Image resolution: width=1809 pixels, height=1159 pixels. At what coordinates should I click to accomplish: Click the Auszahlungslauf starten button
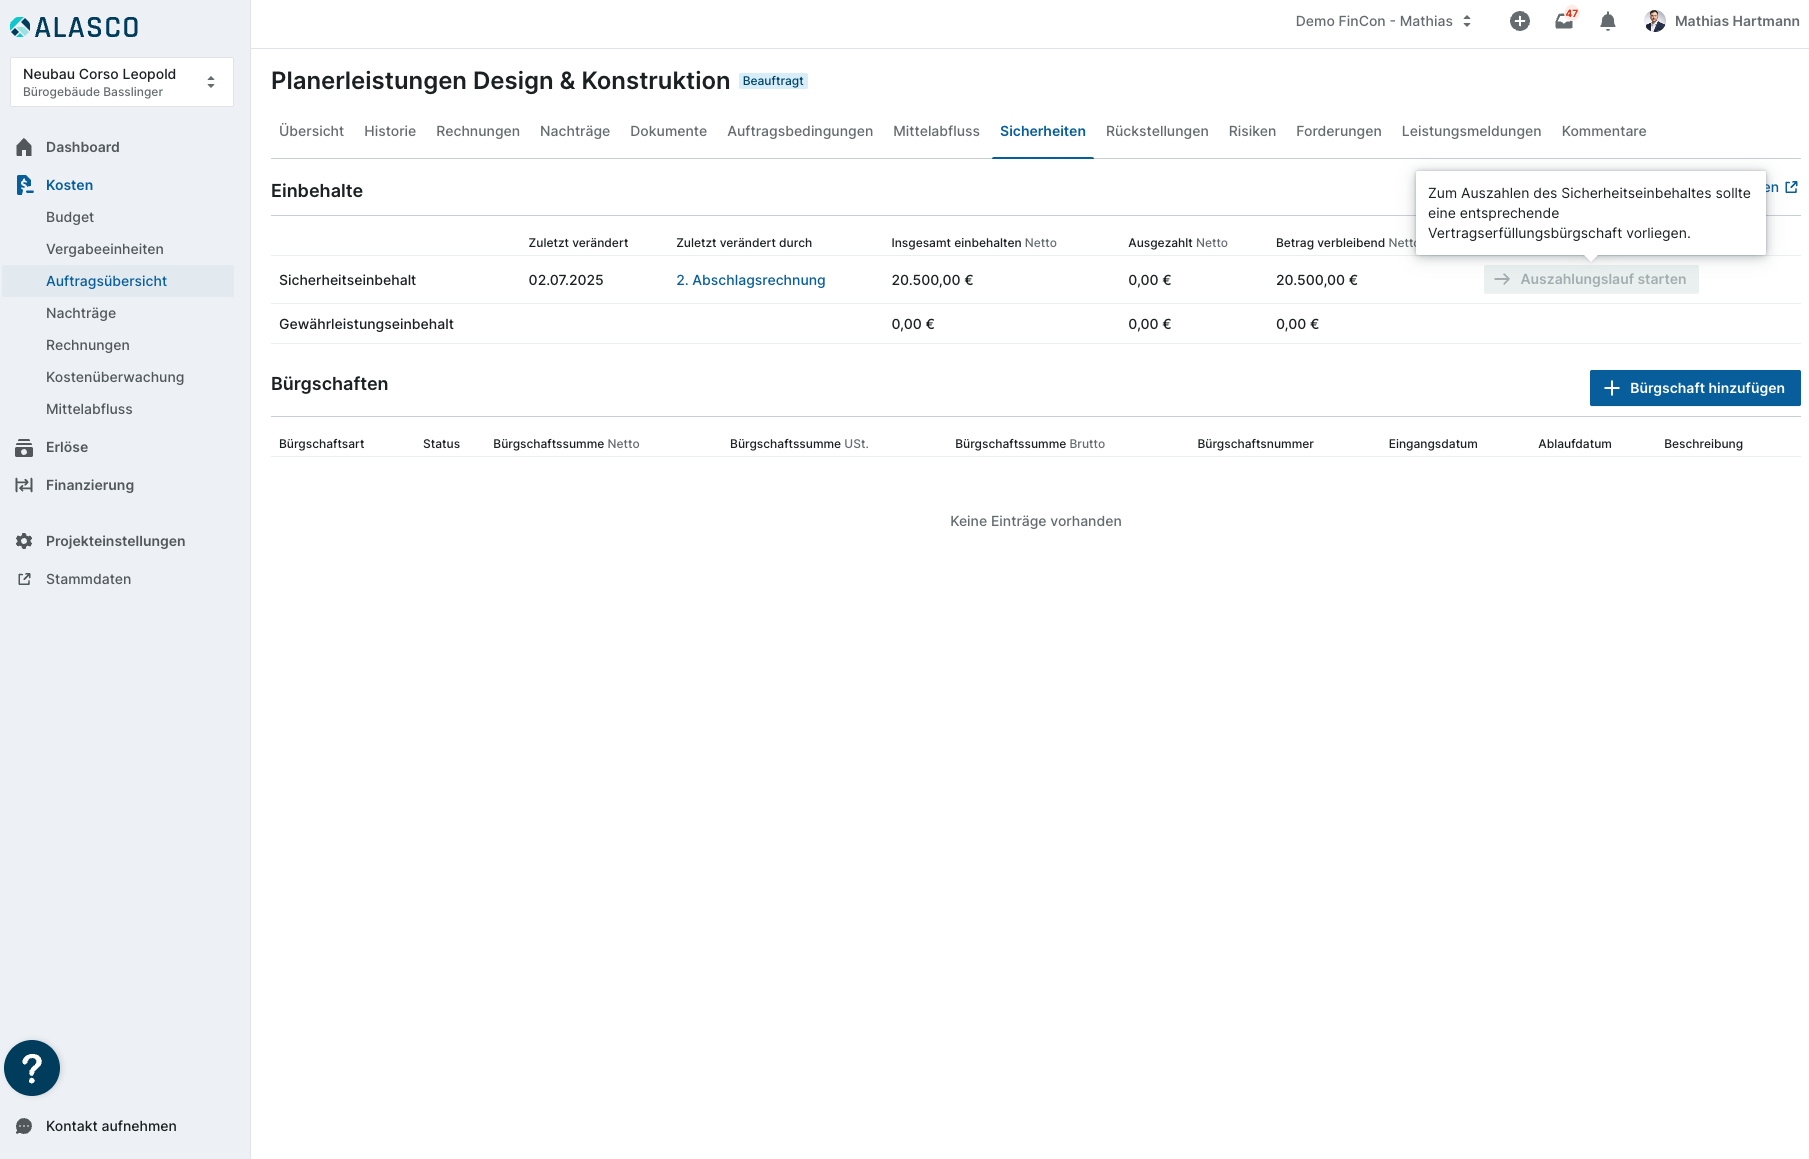pyautogui.click(x=1590, y=279)
